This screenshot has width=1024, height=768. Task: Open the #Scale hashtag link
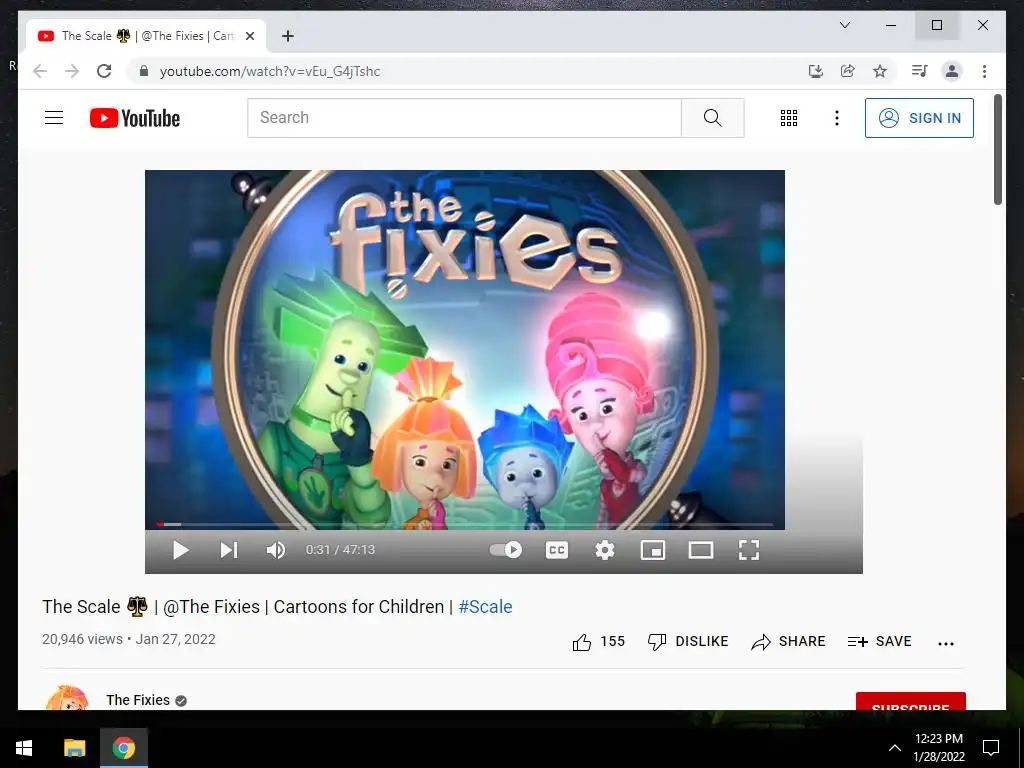pos(485,607)
